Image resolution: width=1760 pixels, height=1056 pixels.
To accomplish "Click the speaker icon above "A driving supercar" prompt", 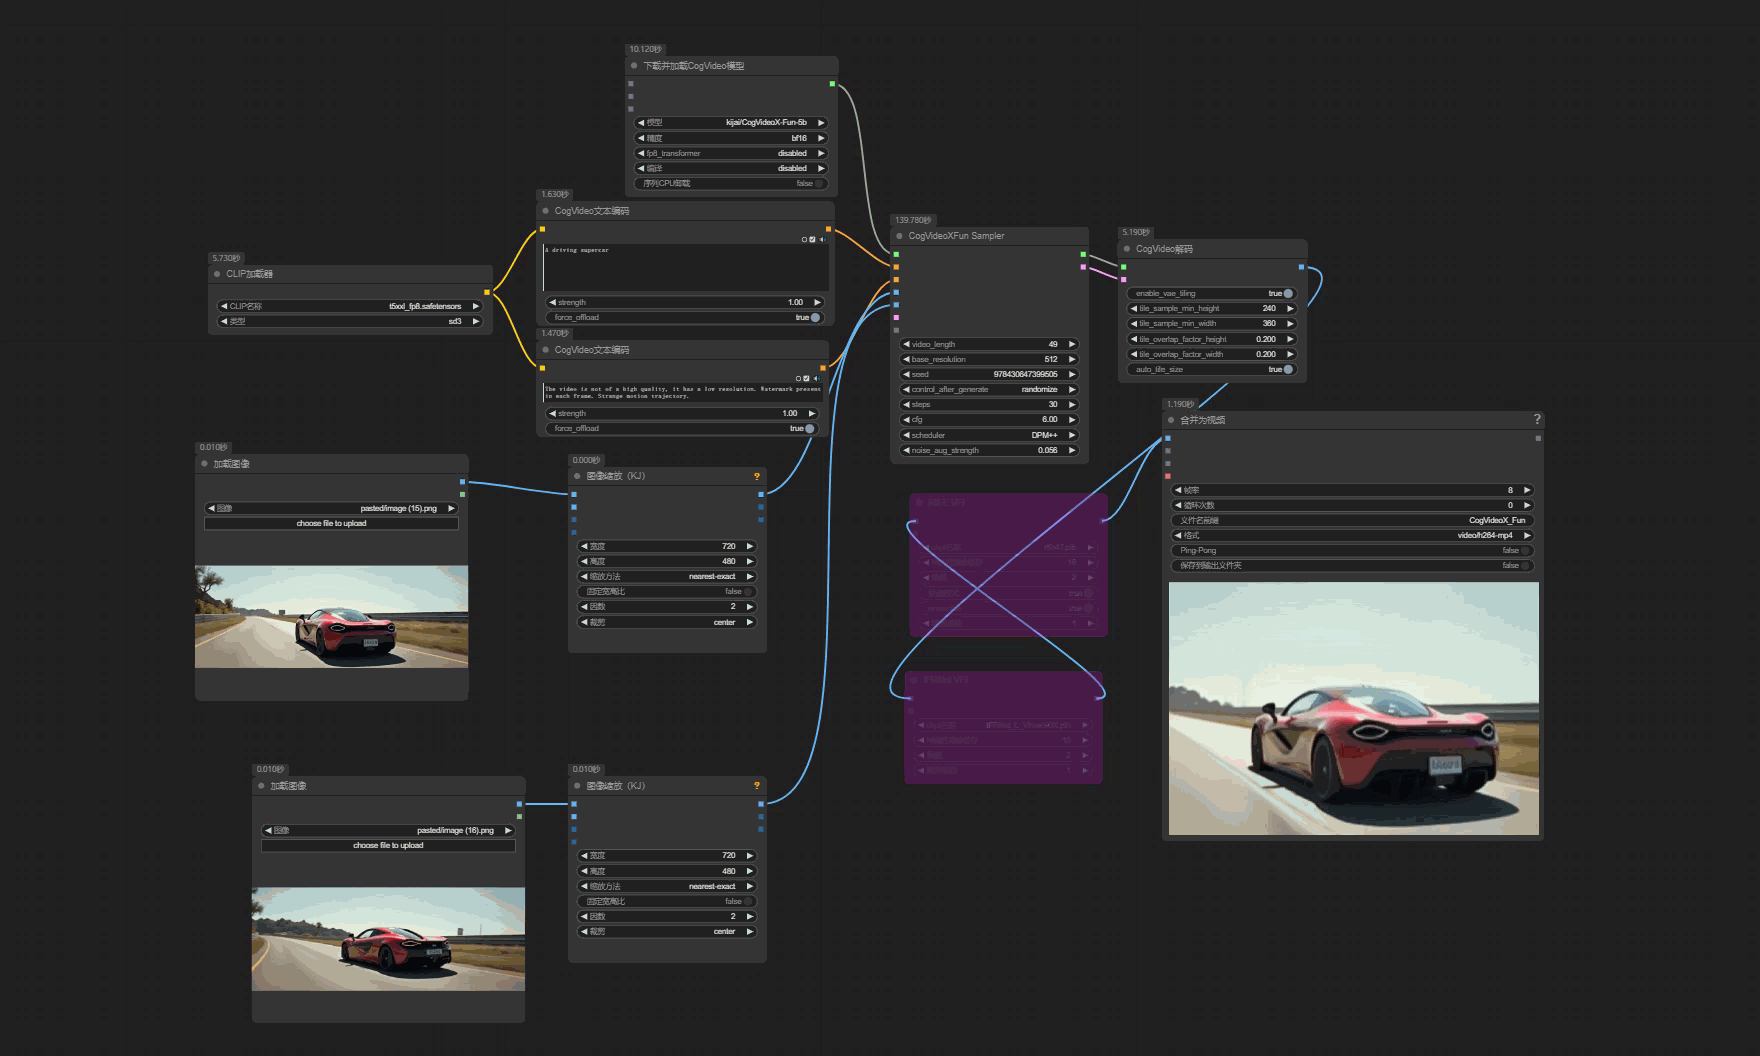I will coord(821,240).
